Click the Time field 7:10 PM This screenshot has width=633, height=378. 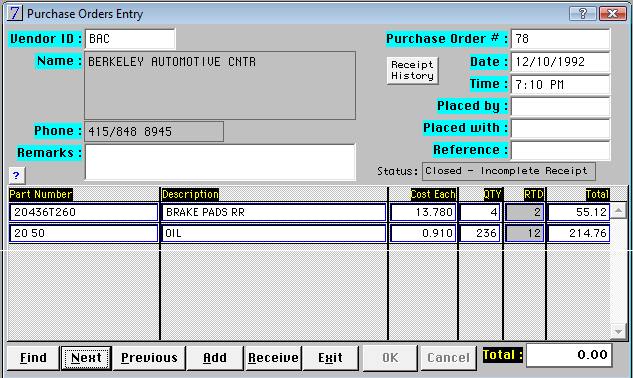click(x=560, y=84)
